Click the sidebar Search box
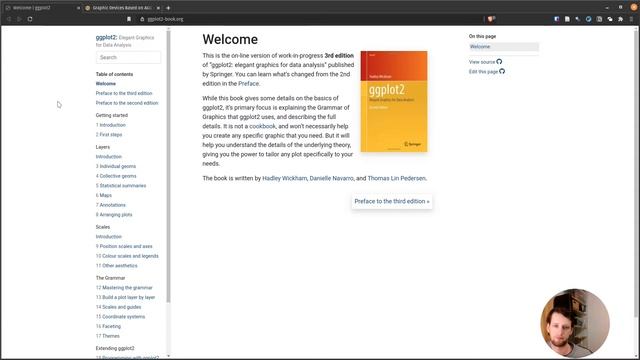This screenshot has height=360, width=640. (128, 58)
